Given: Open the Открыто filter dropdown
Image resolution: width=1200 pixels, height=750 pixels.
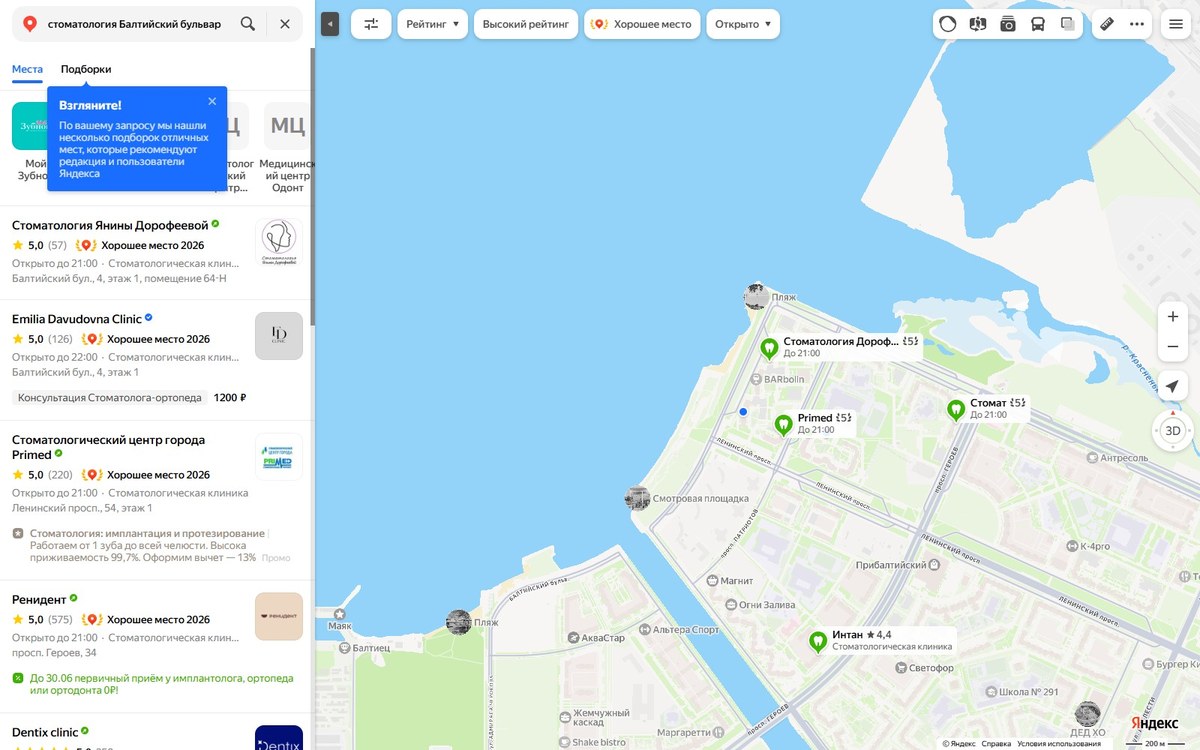Looking at the screenshot, I should click(744, 24).
